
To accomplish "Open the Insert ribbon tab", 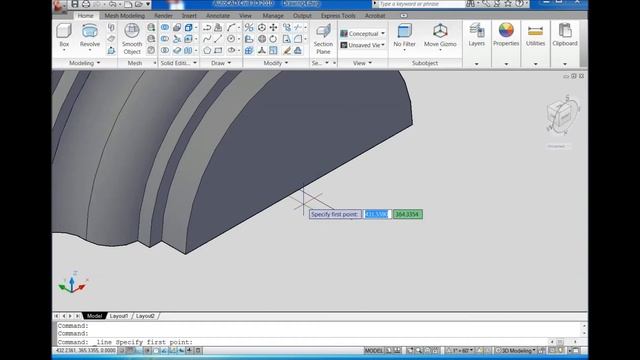I will pos(189,16).
